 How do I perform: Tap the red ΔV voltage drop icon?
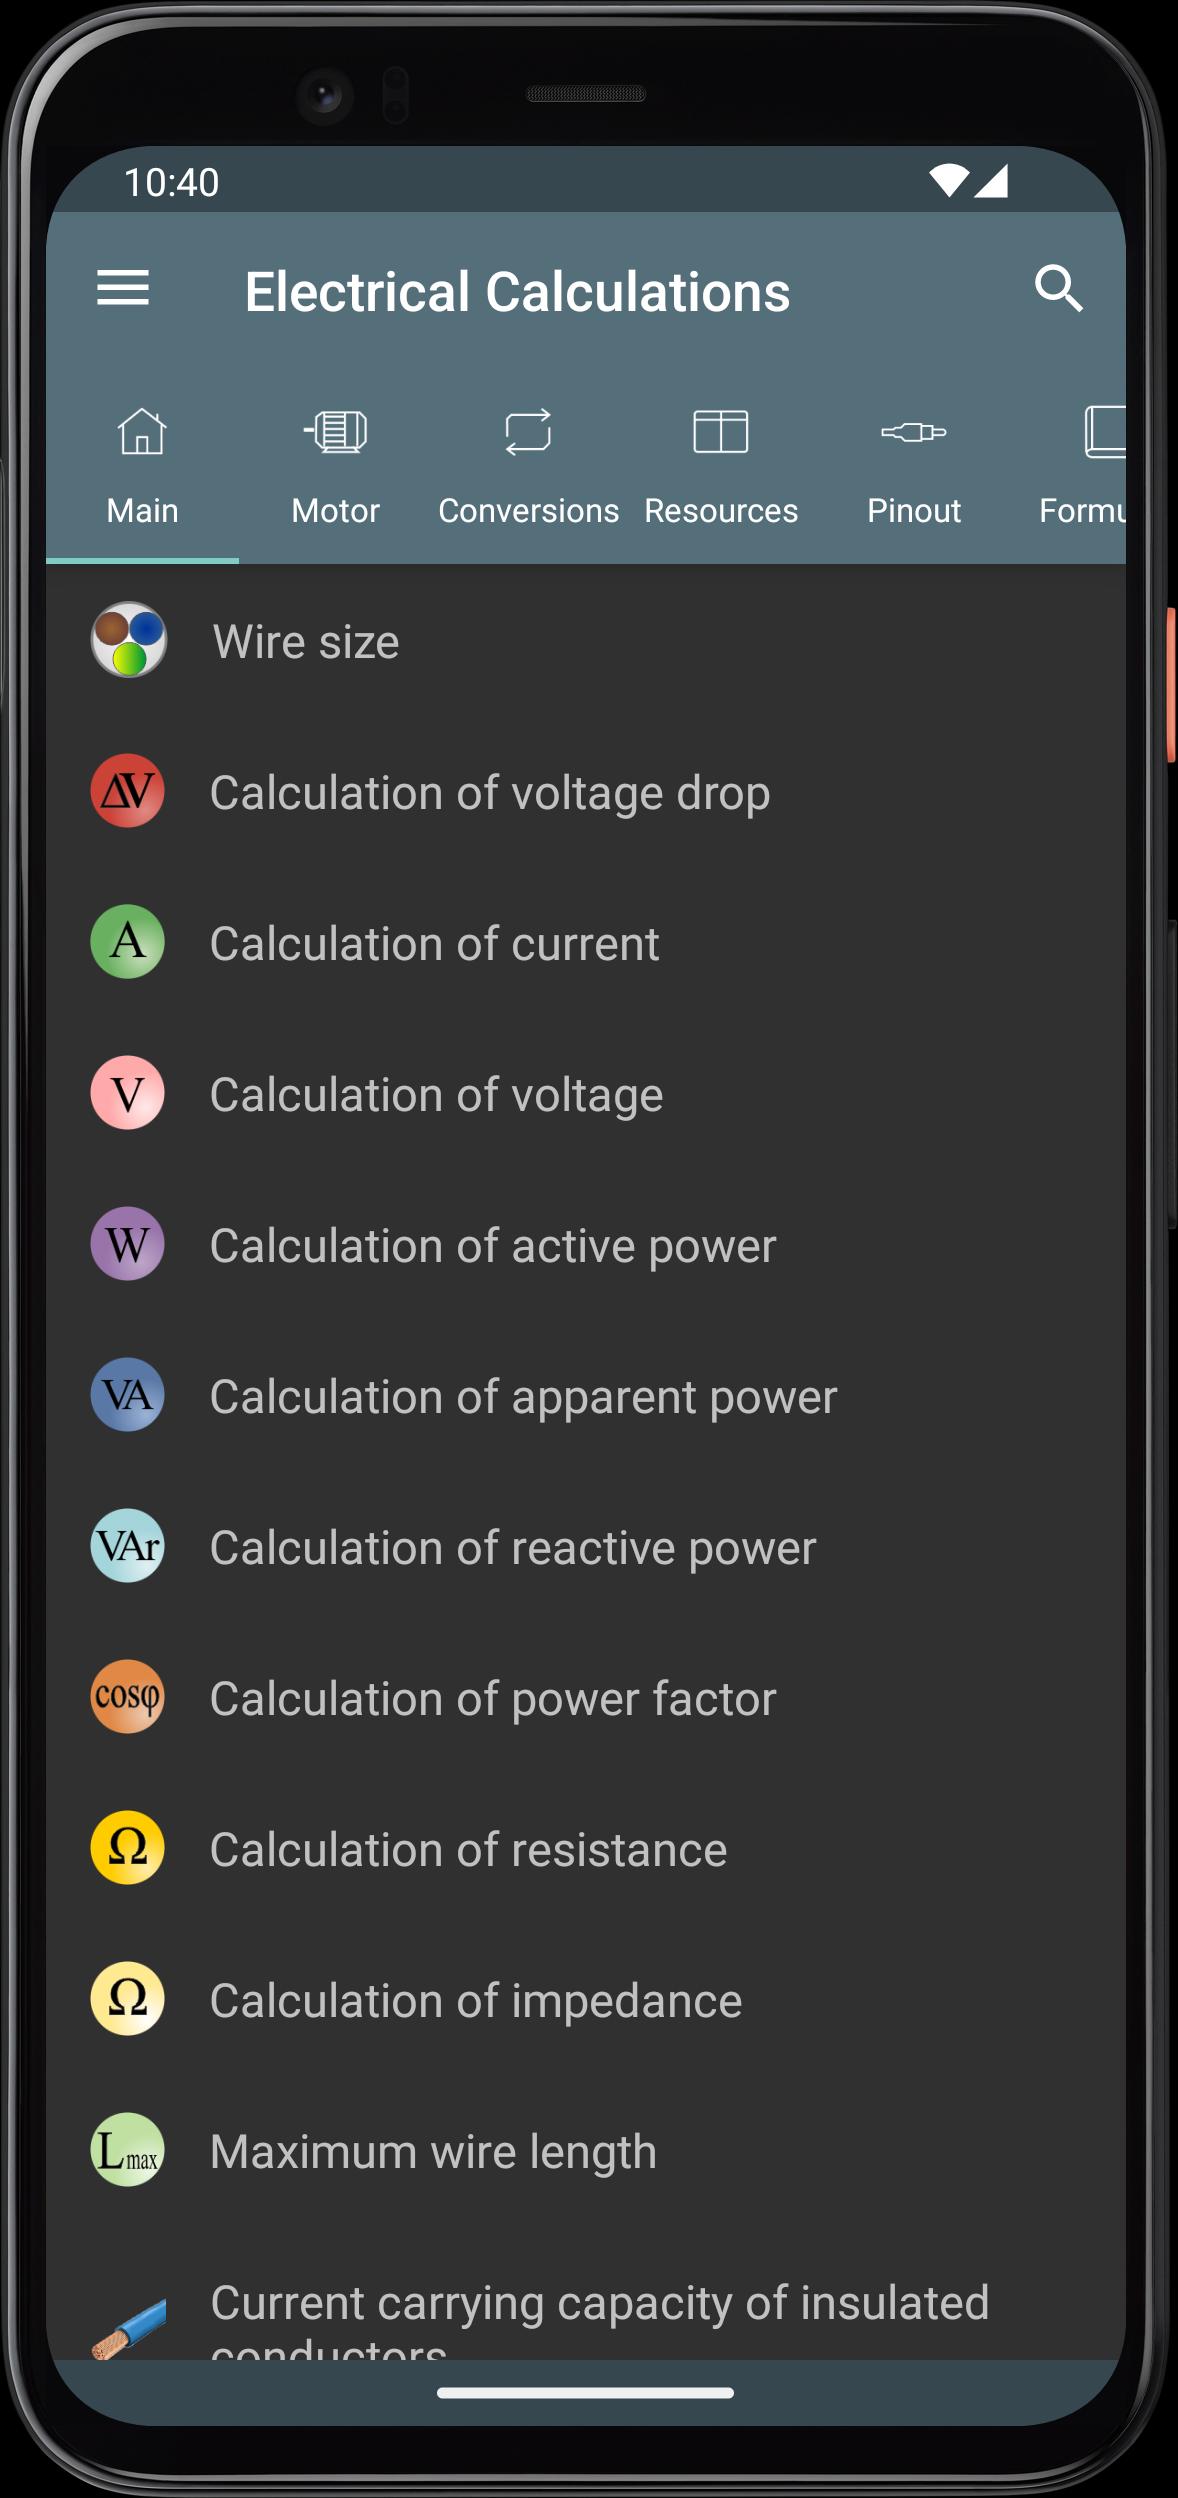pyautogui.click(x=128, y=791)
